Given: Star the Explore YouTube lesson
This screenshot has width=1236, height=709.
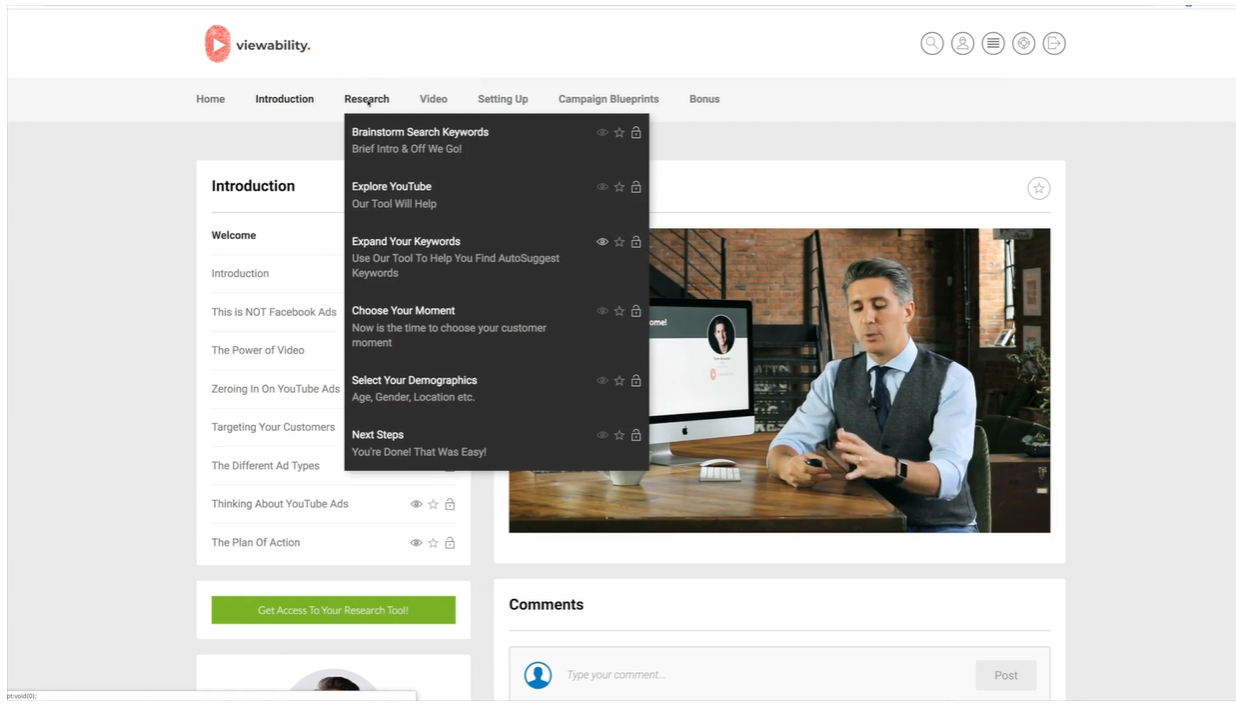Looking at the screenshot, I should (x=619, y=187).
